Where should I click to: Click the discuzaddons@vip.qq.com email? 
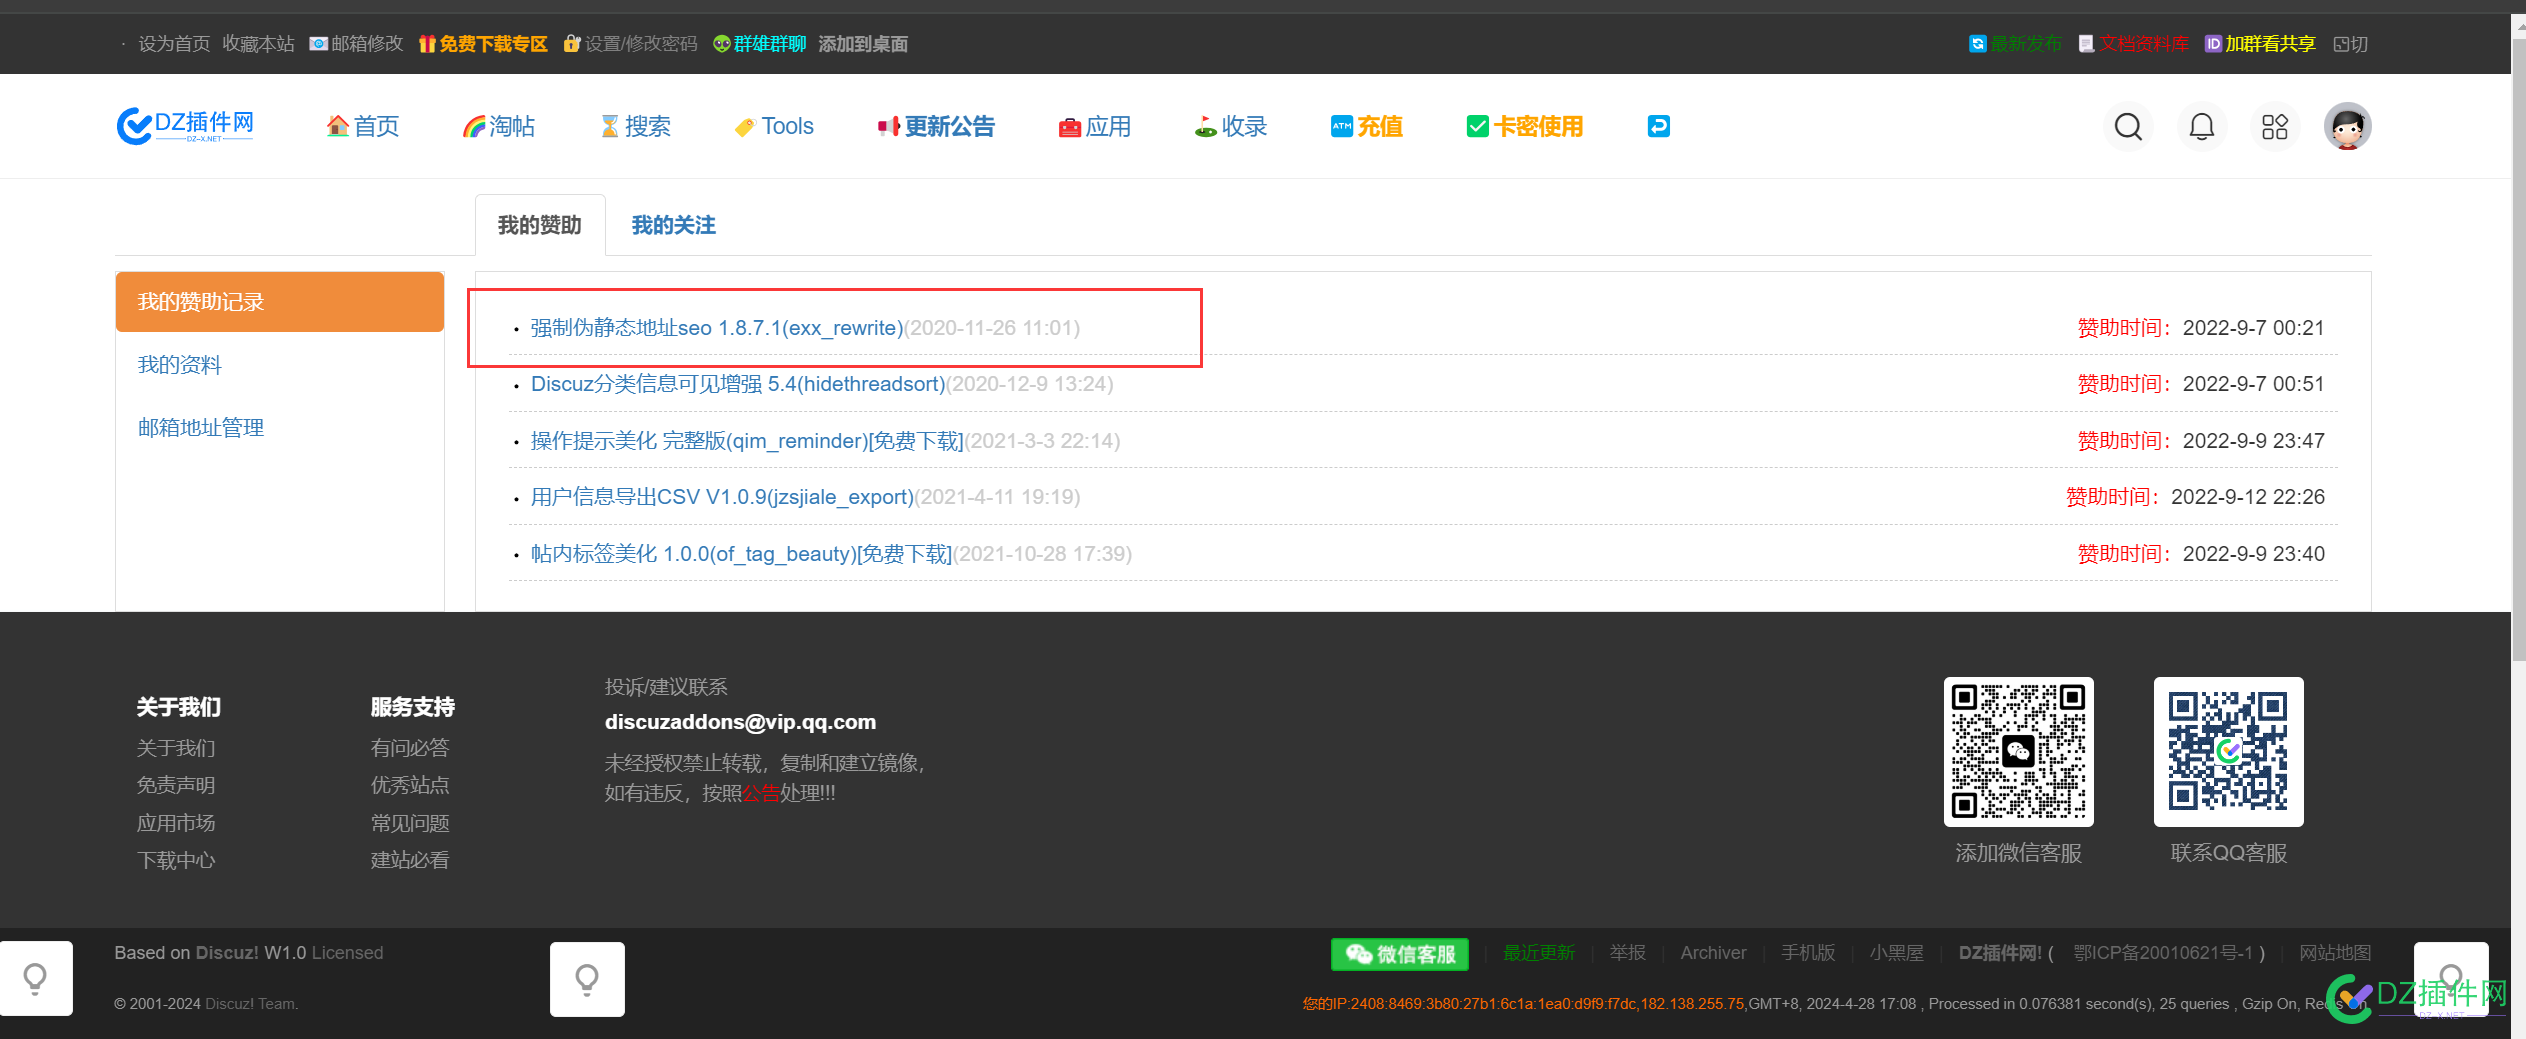[740, 722]
